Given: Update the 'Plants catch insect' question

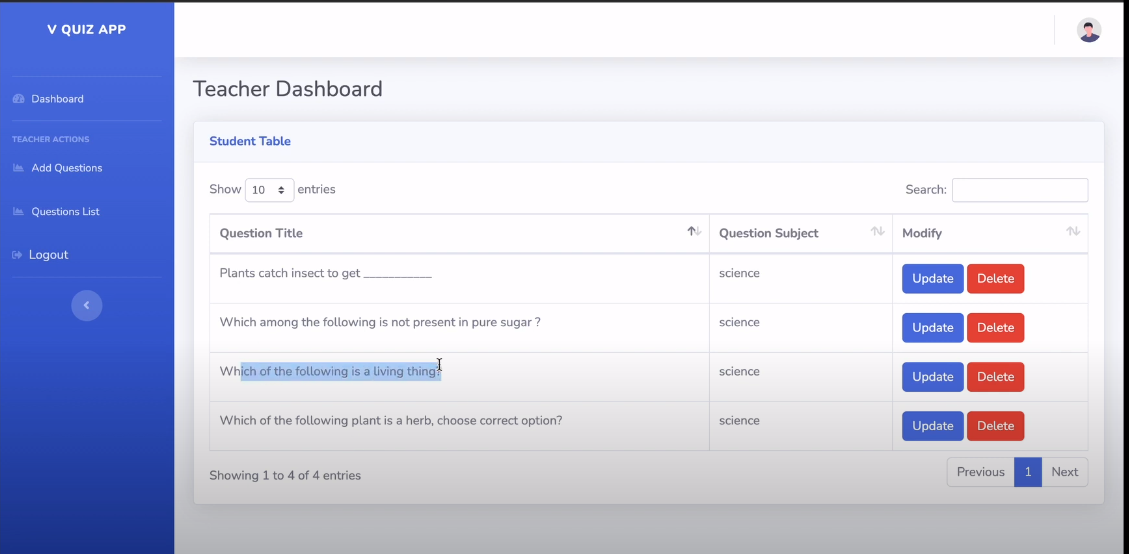Looking at the screenshot, I should click(932, 279).
